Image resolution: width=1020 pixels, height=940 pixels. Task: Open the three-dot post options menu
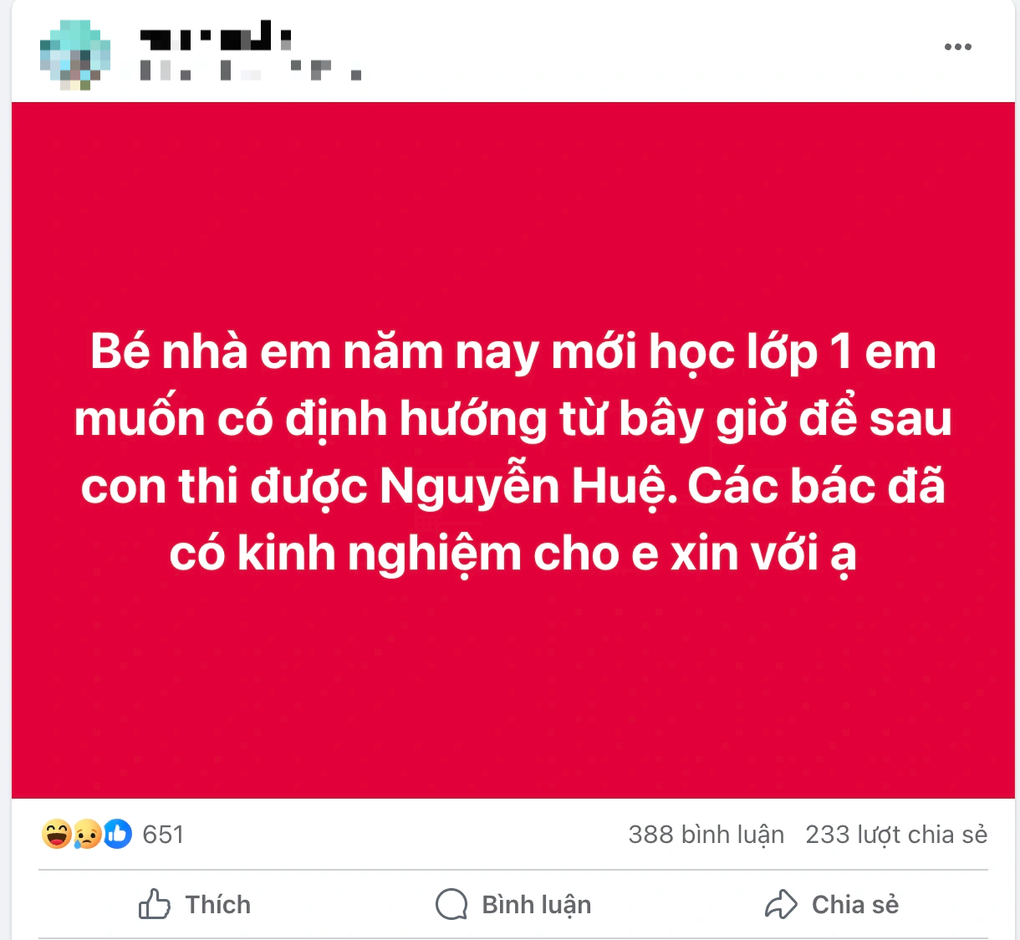tap(958, 47)
